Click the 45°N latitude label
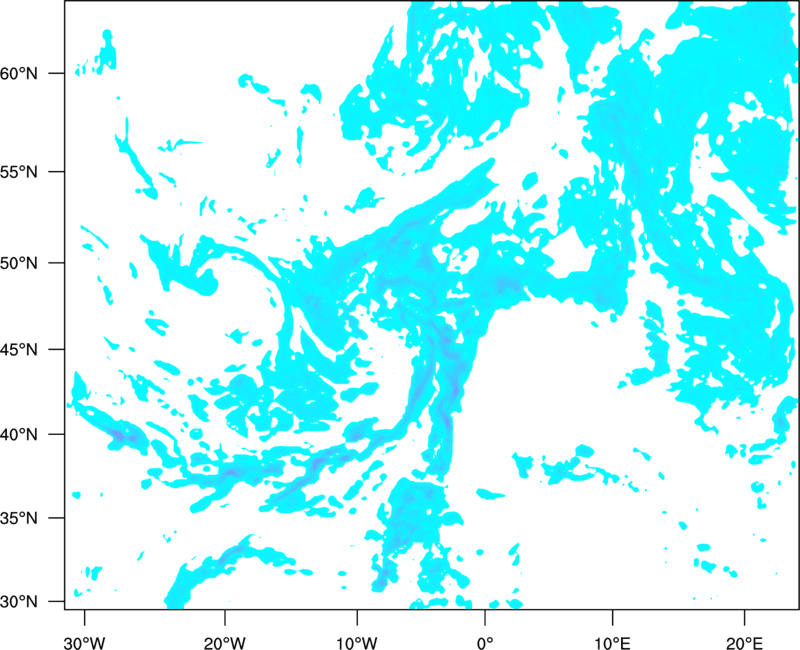 [19, 349]
